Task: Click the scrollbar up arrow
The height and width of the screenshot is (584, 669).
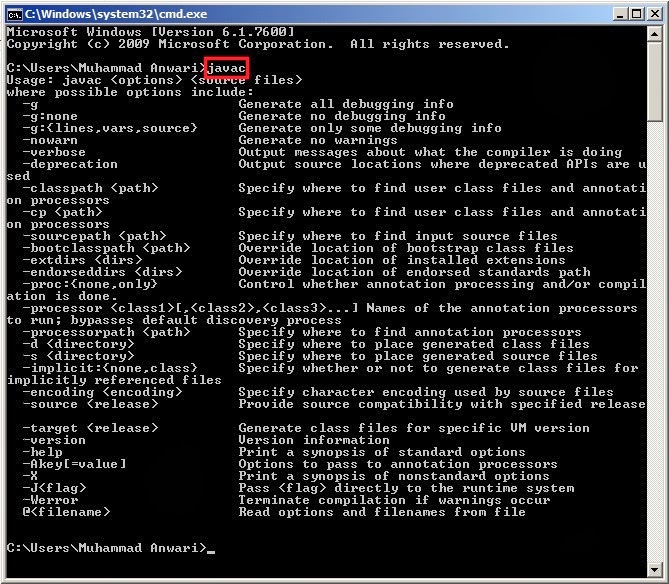Action: pos(654,34)
